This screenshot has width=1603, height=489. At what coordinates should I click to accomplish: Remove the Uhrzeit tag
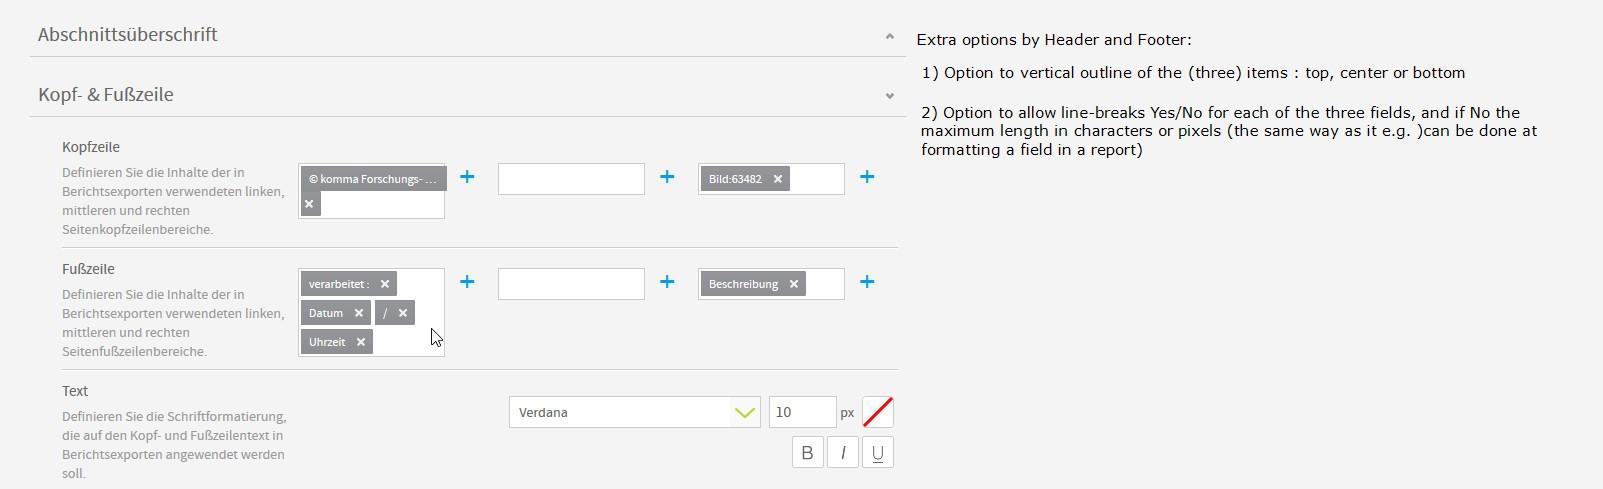point(361,342)
